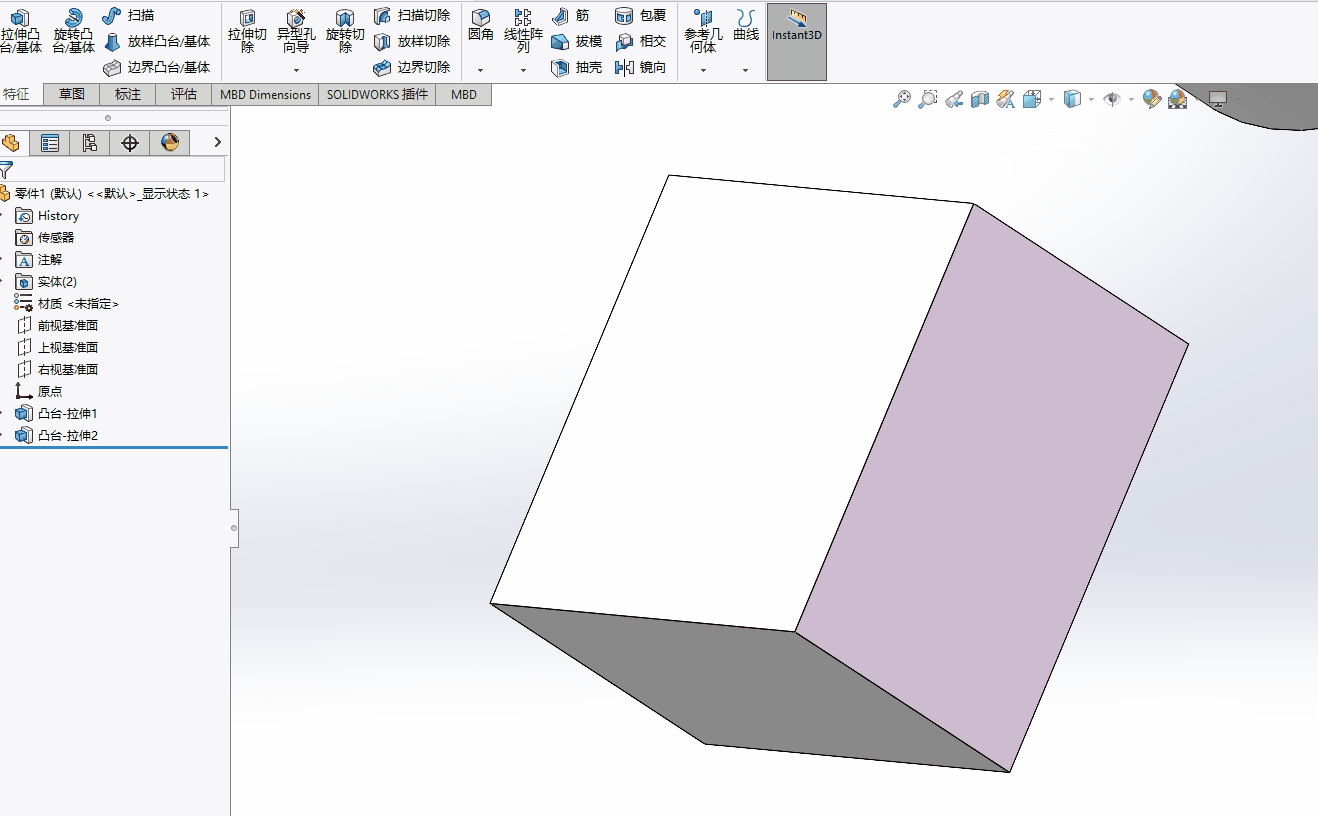Open the Dynamic Annotation Views icon
This screenshot has width=1318, height=816.
pyautogui.click(x=1006, y=99)
